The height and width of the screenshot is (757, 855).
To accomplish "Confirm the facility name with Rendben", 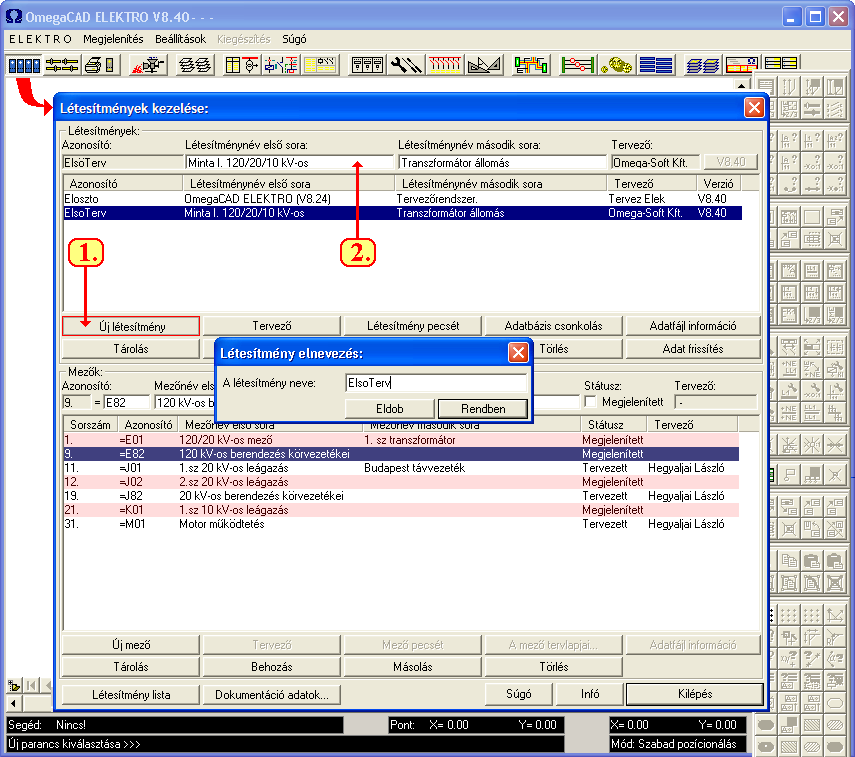I will (x=483, y=408).
